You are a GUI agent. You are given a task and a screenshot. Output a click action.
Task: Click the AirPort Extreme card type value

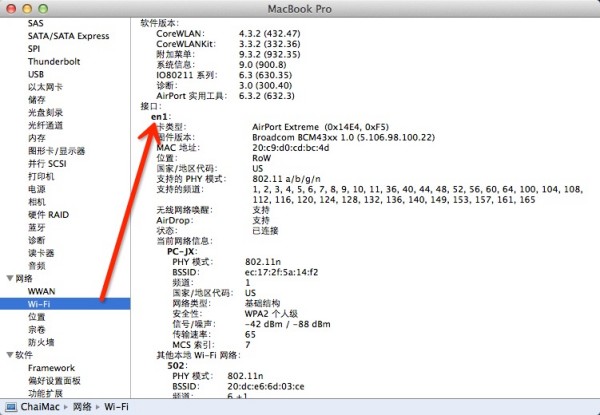(x=320, y=127)
